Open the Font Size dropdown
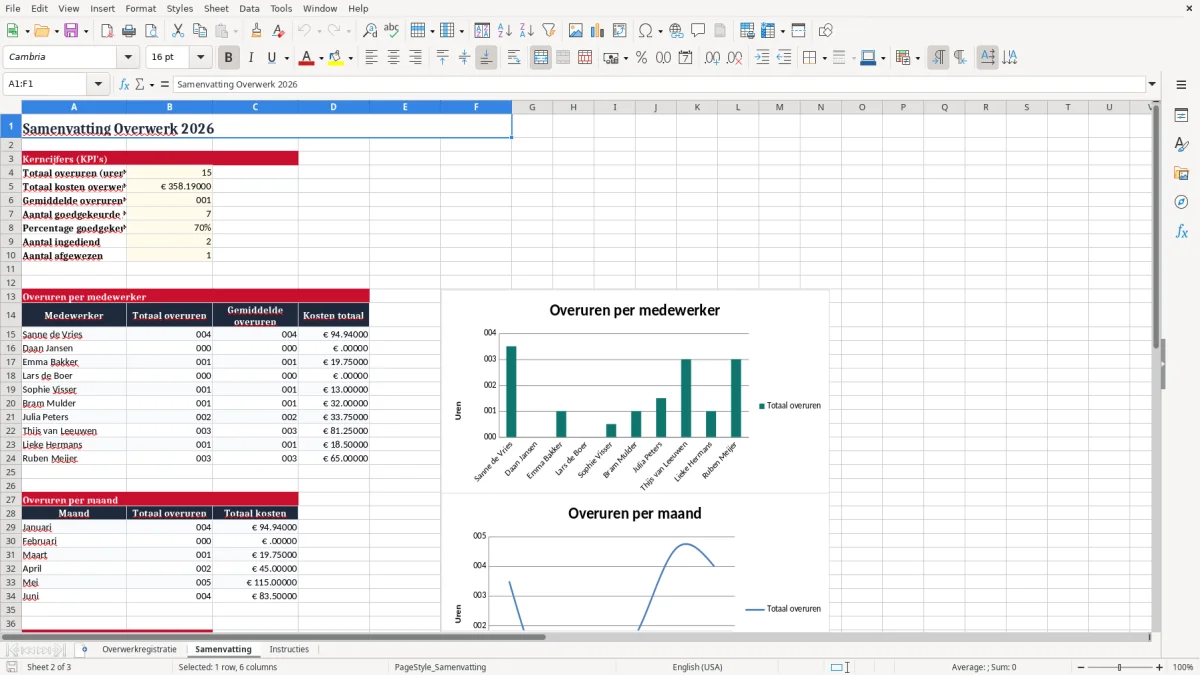 coord(201,58)
